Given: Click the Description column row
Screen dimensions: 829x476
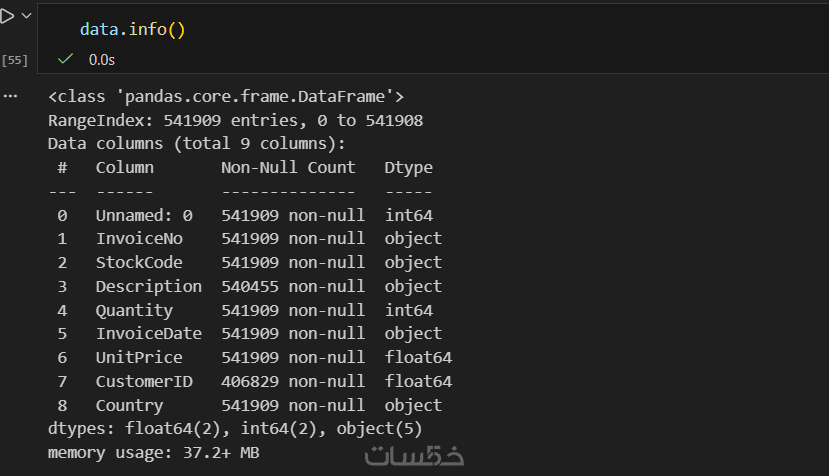Looking at the screenshot, I should click(x=148, y=286).
